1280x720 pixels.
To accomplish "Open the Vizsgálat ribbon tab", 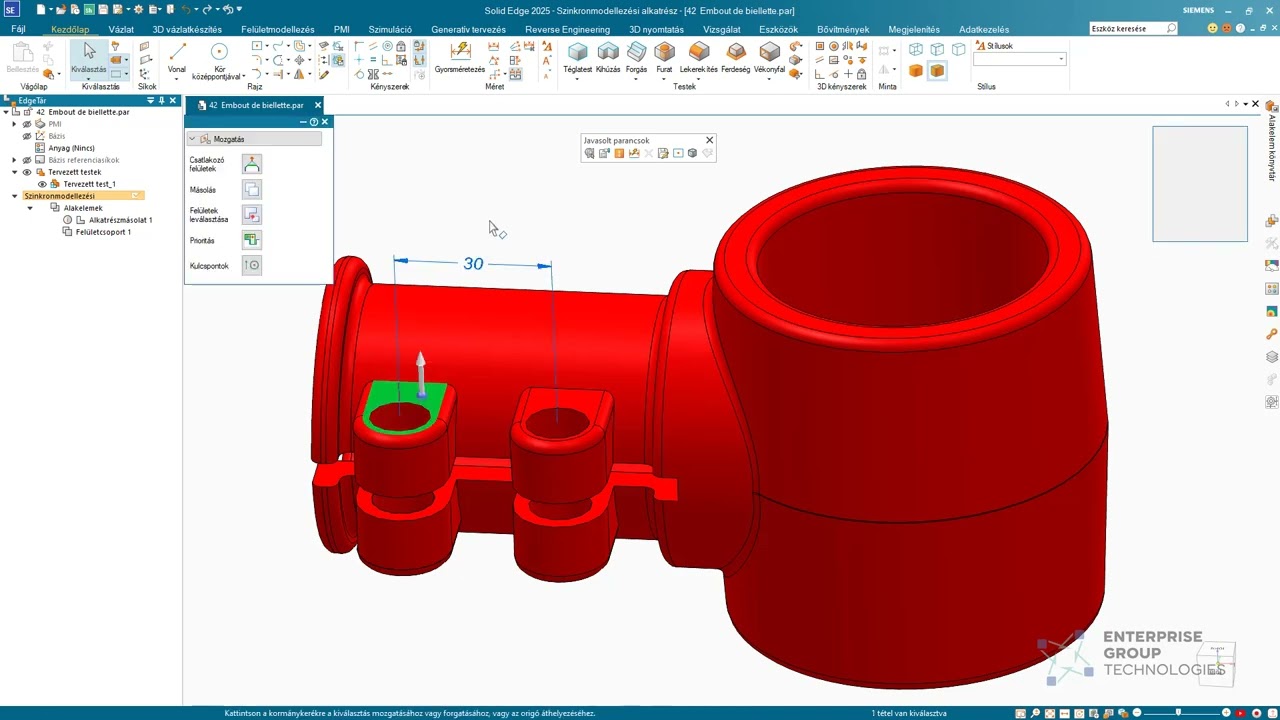I will pyautogui.click(x=722, y=29).
